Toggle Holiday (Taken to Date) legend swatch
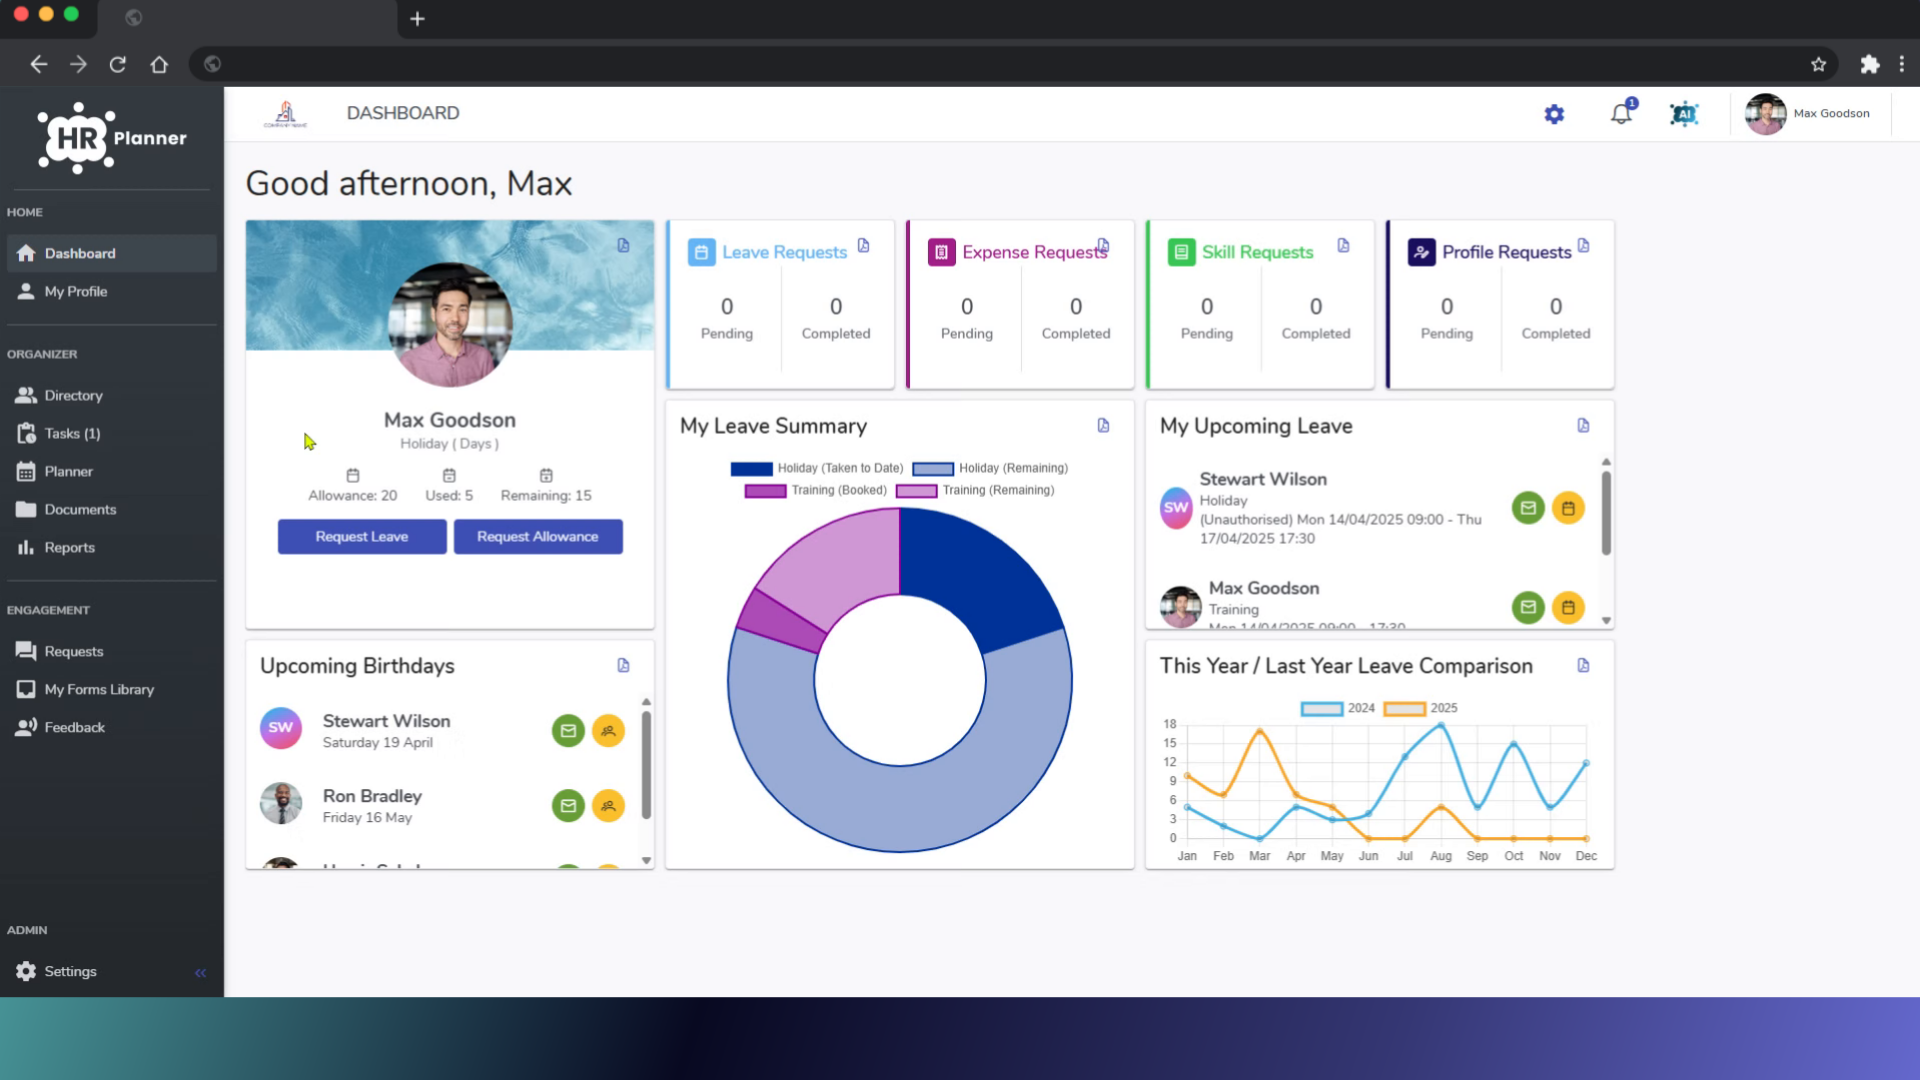The image size is (1920, 1080). click(x=752, y=468)
